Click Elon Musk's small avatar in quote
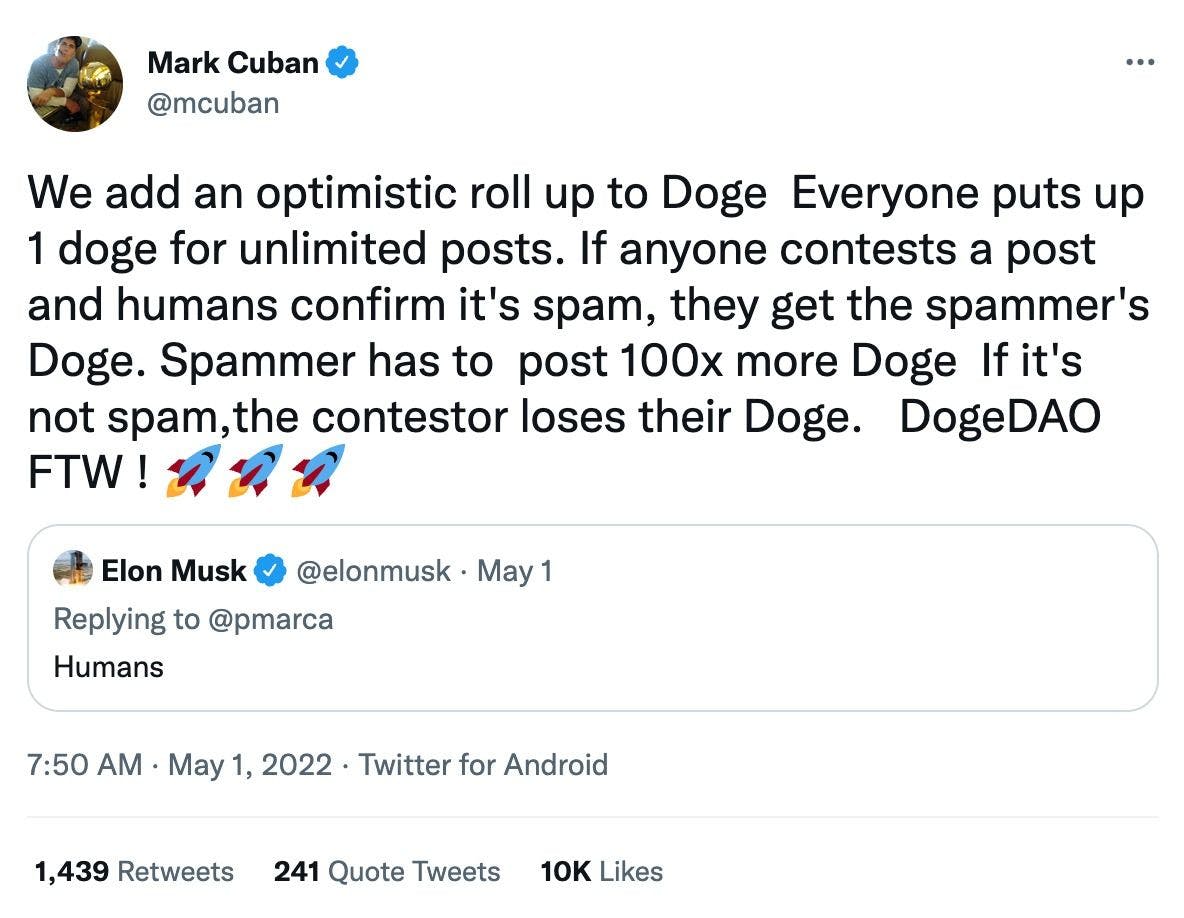1184x918 pixels. 73,570
